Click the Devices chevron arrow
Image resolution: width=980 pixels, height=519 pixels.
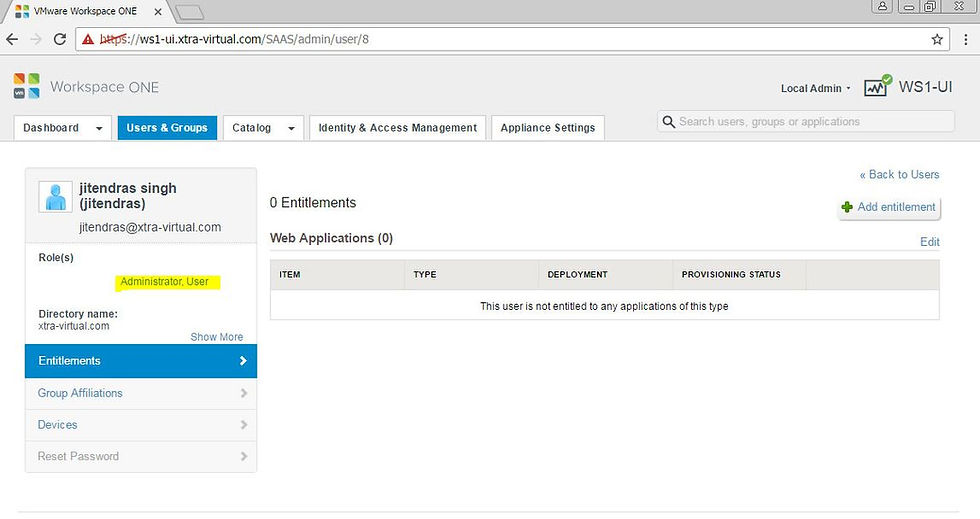[x=244, y=425]
